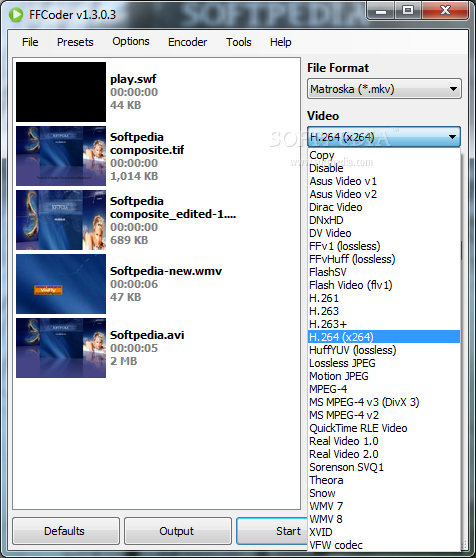Select H.263+ codec entry
The height and width of the screenshot is (558, 476).
coord(384,324)
